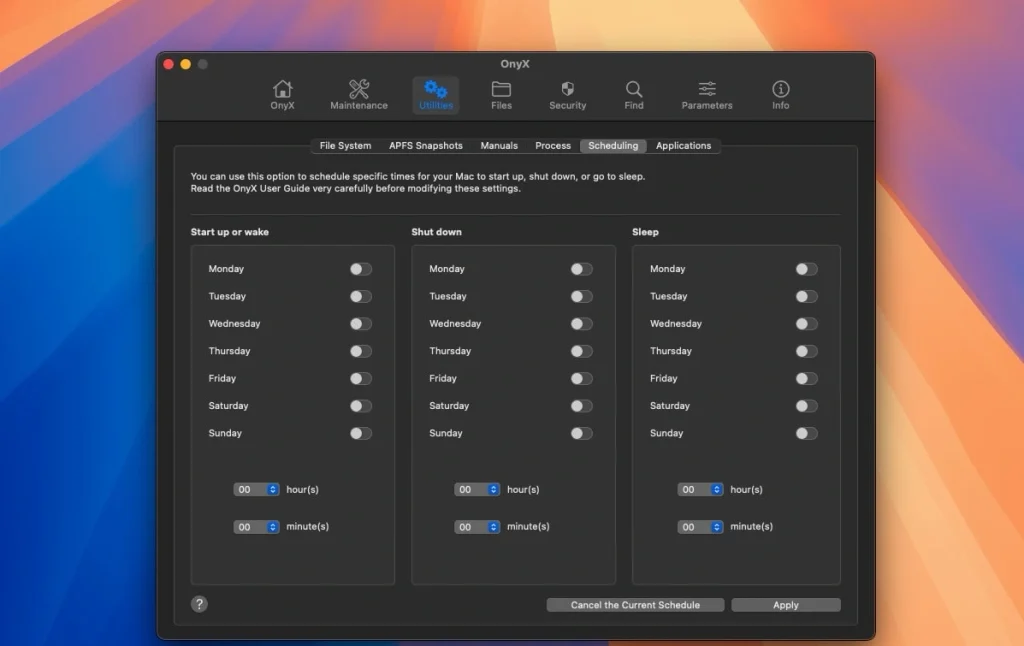Click the "Shut down" section heading
The image size is (1024, 646).
click(436, 232)
